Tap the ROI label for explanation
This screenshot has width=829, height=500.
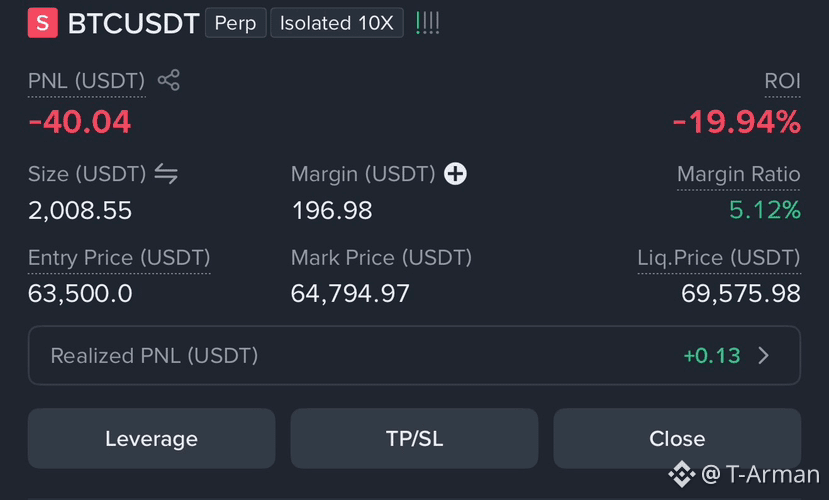pos(782,81)
